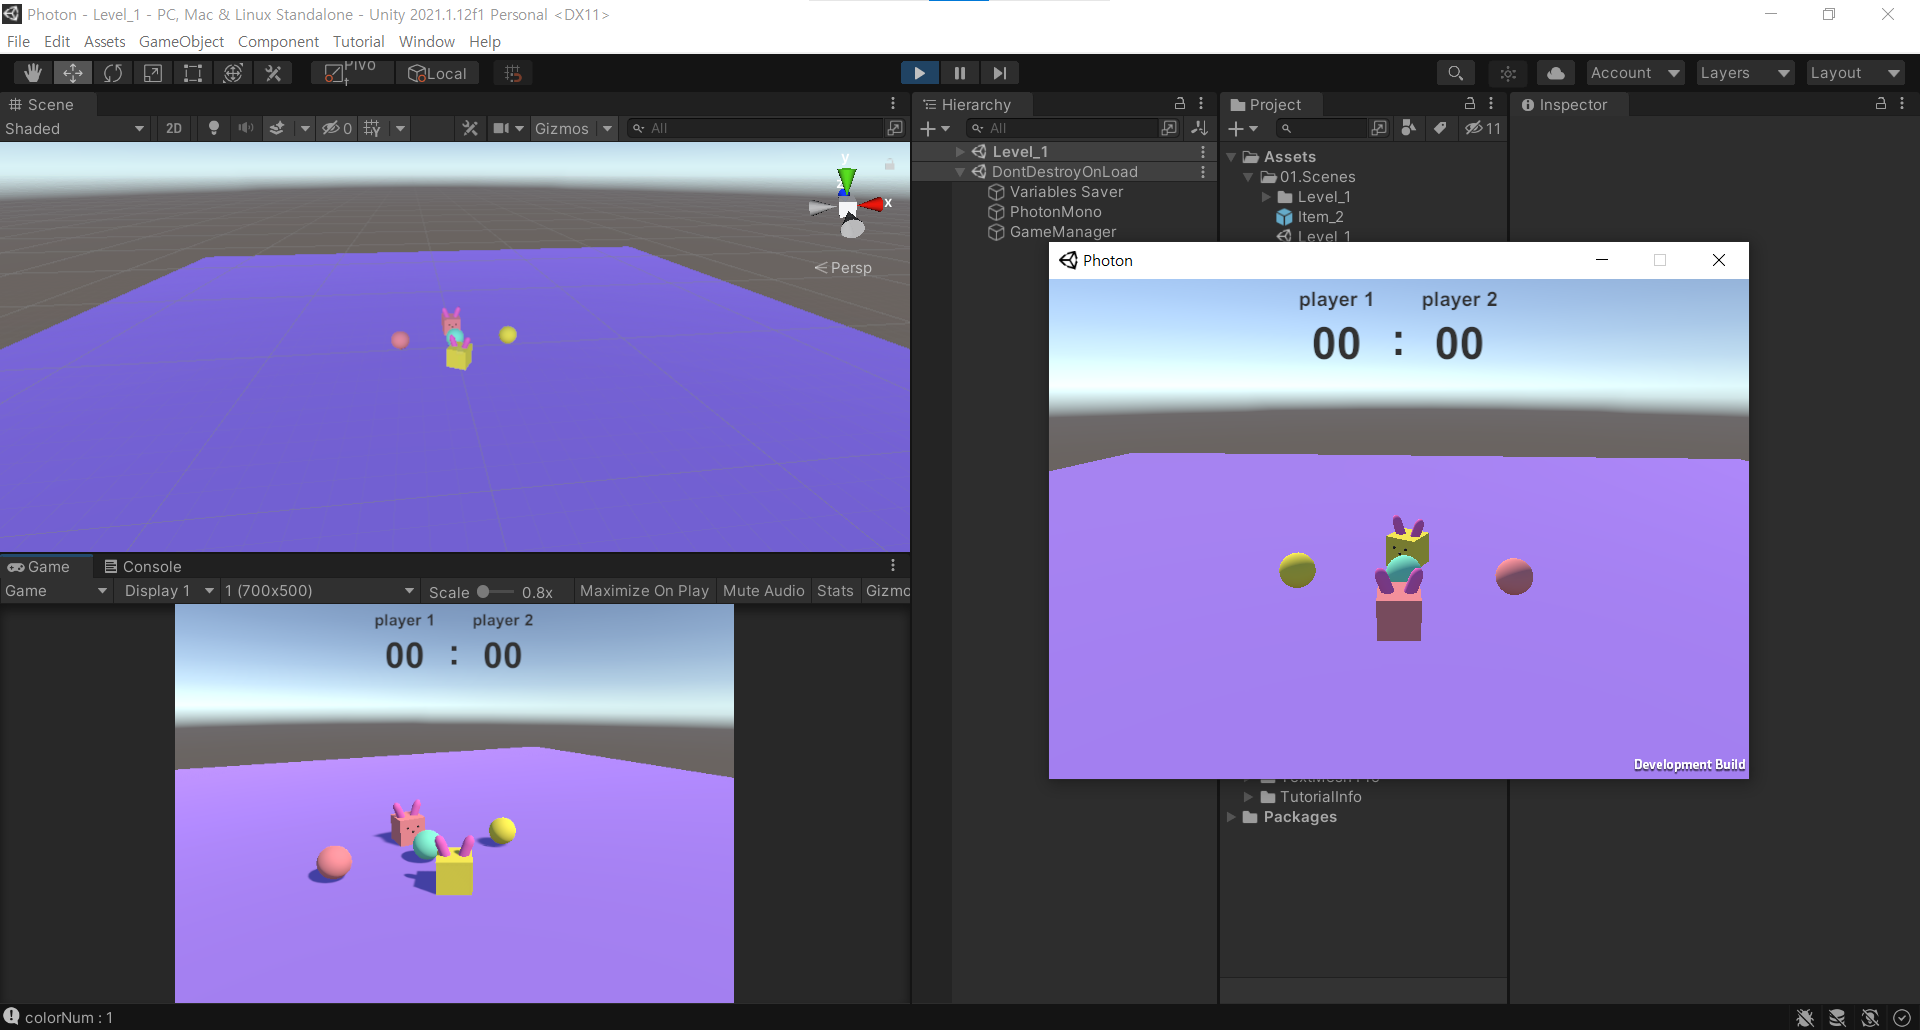Search by label tag icon in Project
The width and height of the screenshot is (1920, 1030).
(x=1440, y=128)
